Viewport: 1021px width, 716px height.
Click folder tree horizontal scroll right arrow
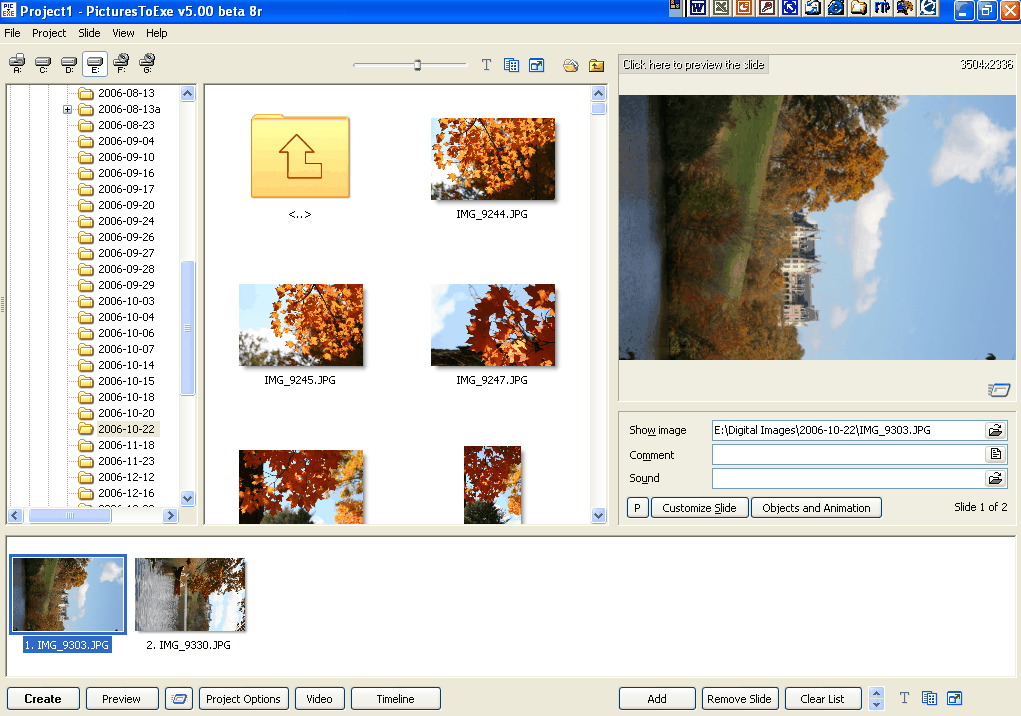pos(171,516)
